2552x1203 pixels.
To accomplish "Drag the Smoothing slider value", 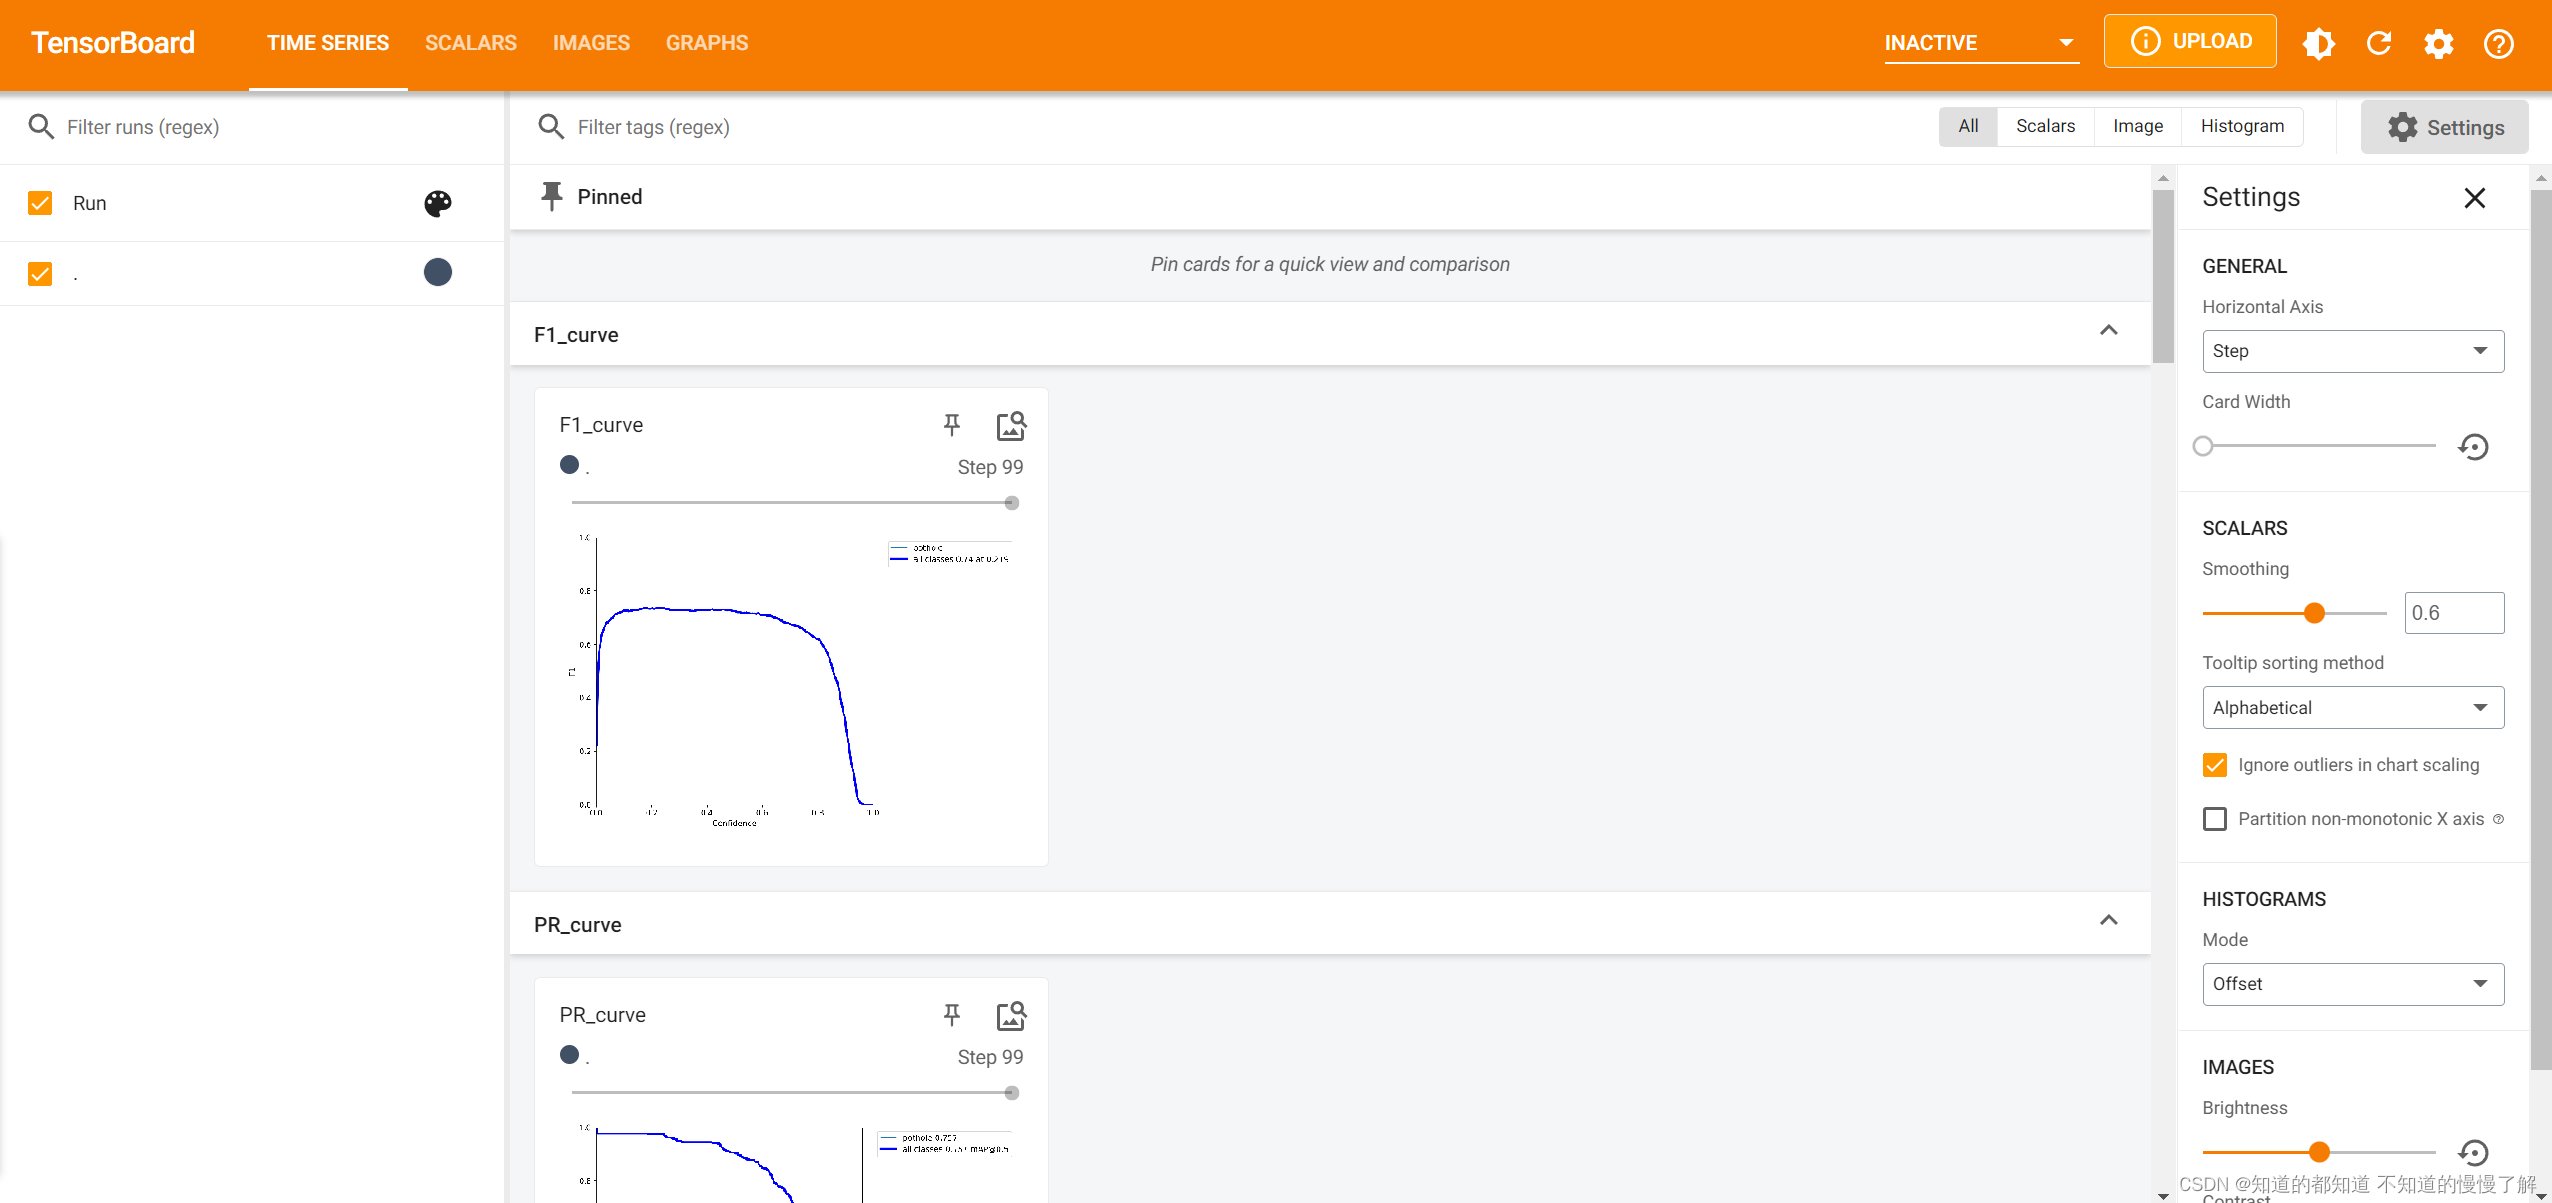I will coord(2313,612).
